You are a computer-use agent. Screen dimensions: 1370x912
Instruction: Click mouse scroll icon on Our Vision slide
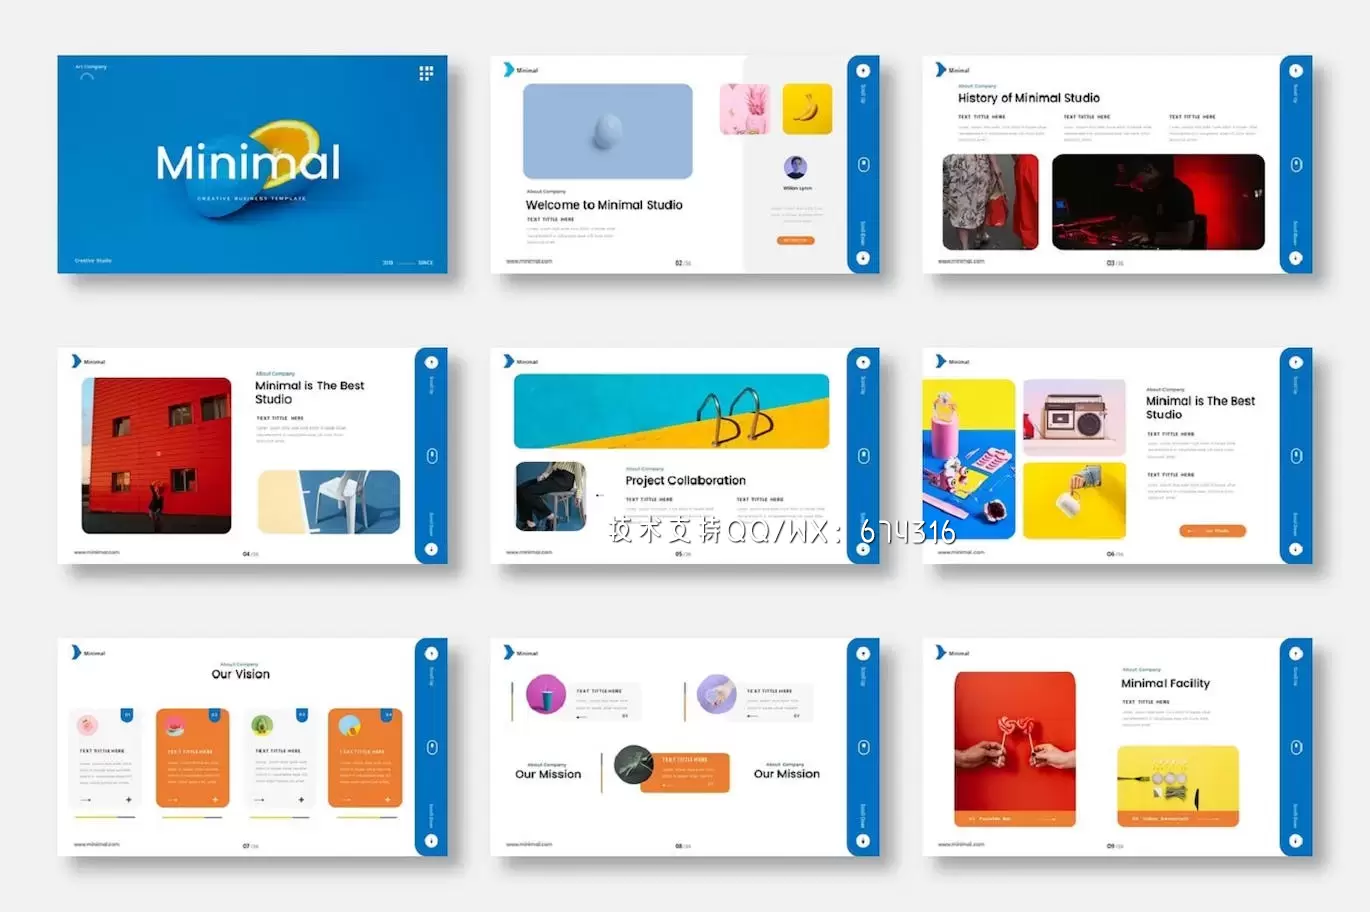click(432, 747)
